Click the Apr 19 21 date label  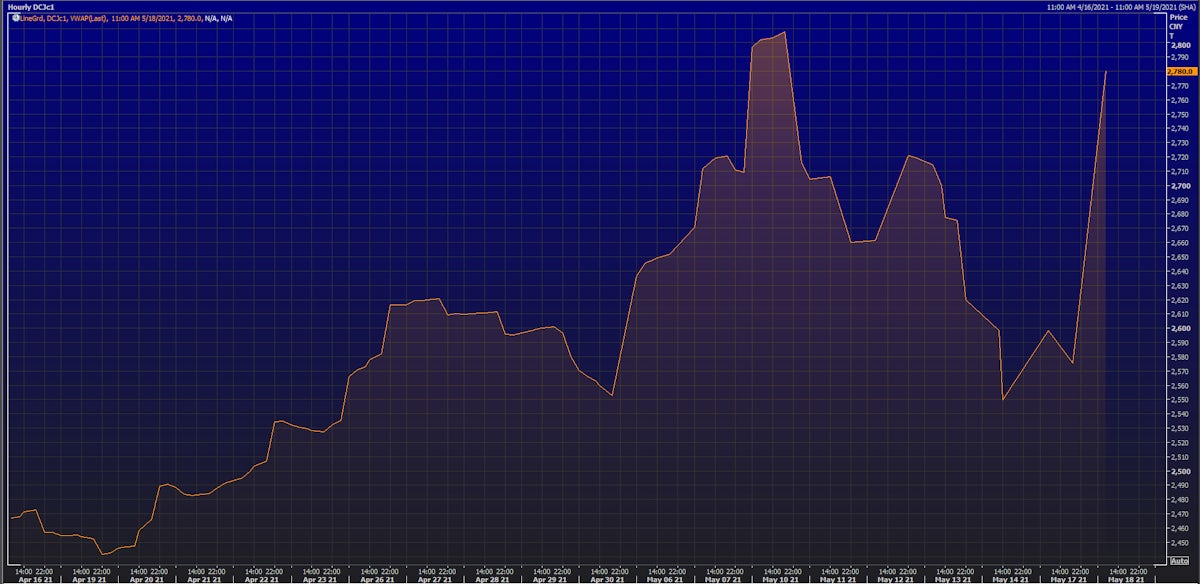click(90, 579)
